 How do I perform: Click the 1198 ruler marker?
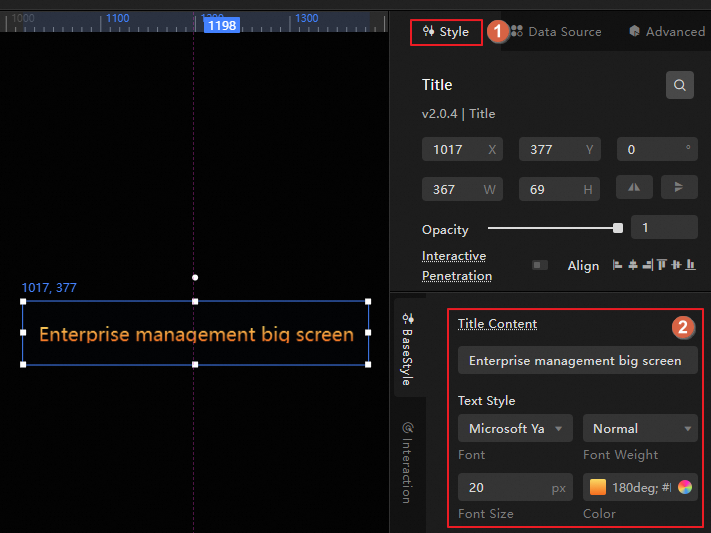(x=222, y=25)
